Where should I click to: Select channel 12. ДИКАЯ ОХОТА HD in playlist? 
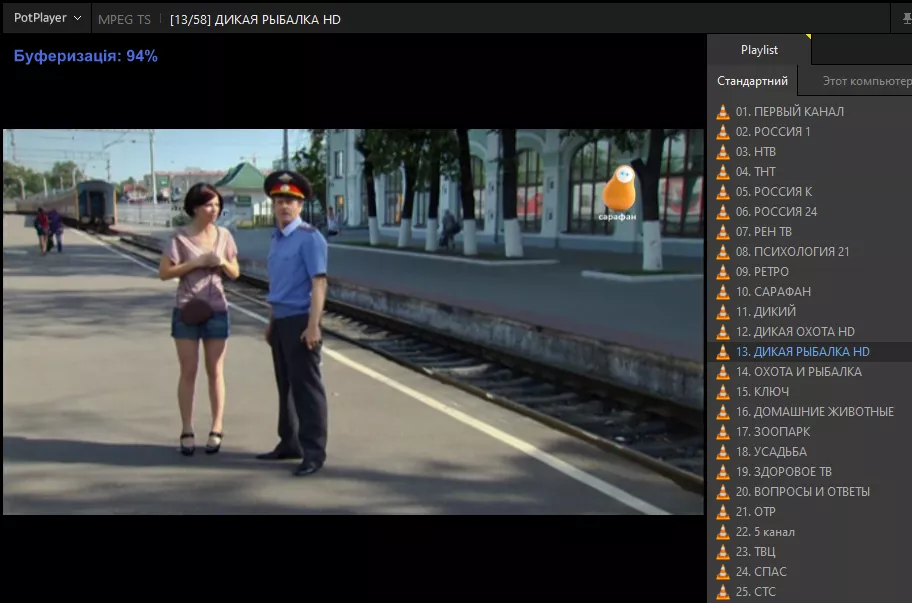point(810,332)
